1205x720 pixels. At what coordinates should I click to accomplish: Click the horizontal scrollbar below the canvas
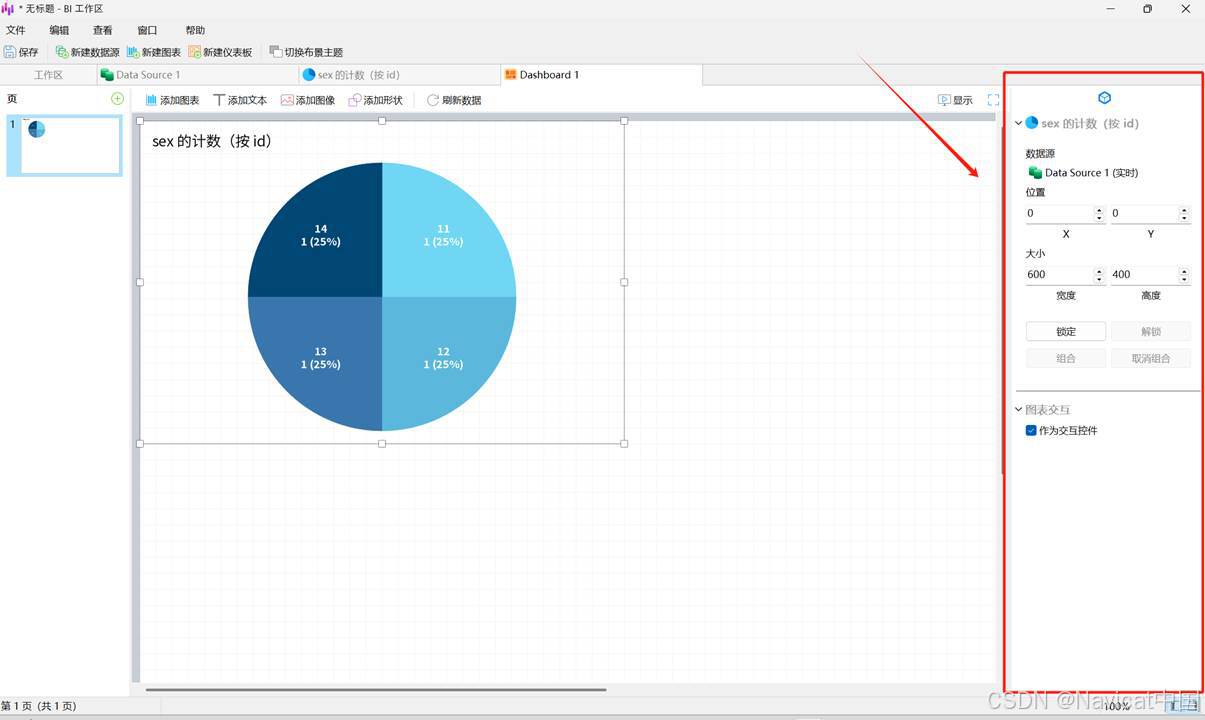point(376,689)
